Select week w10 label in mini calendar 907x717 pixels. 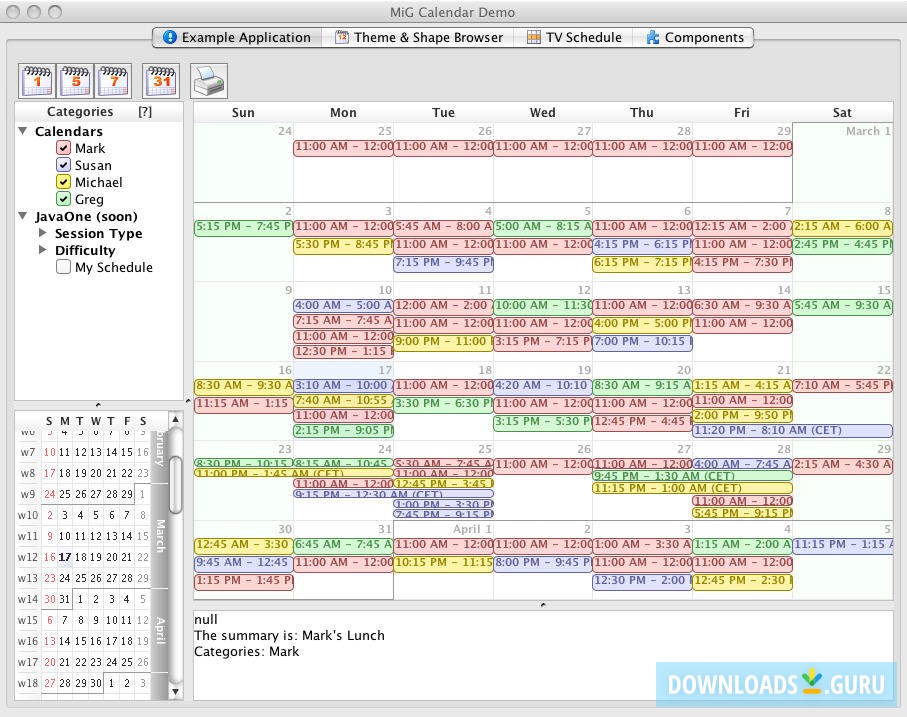28,515
